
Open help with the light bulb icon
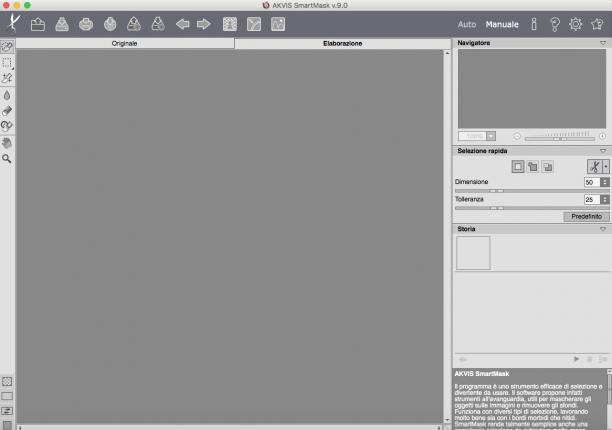point(555,24)
